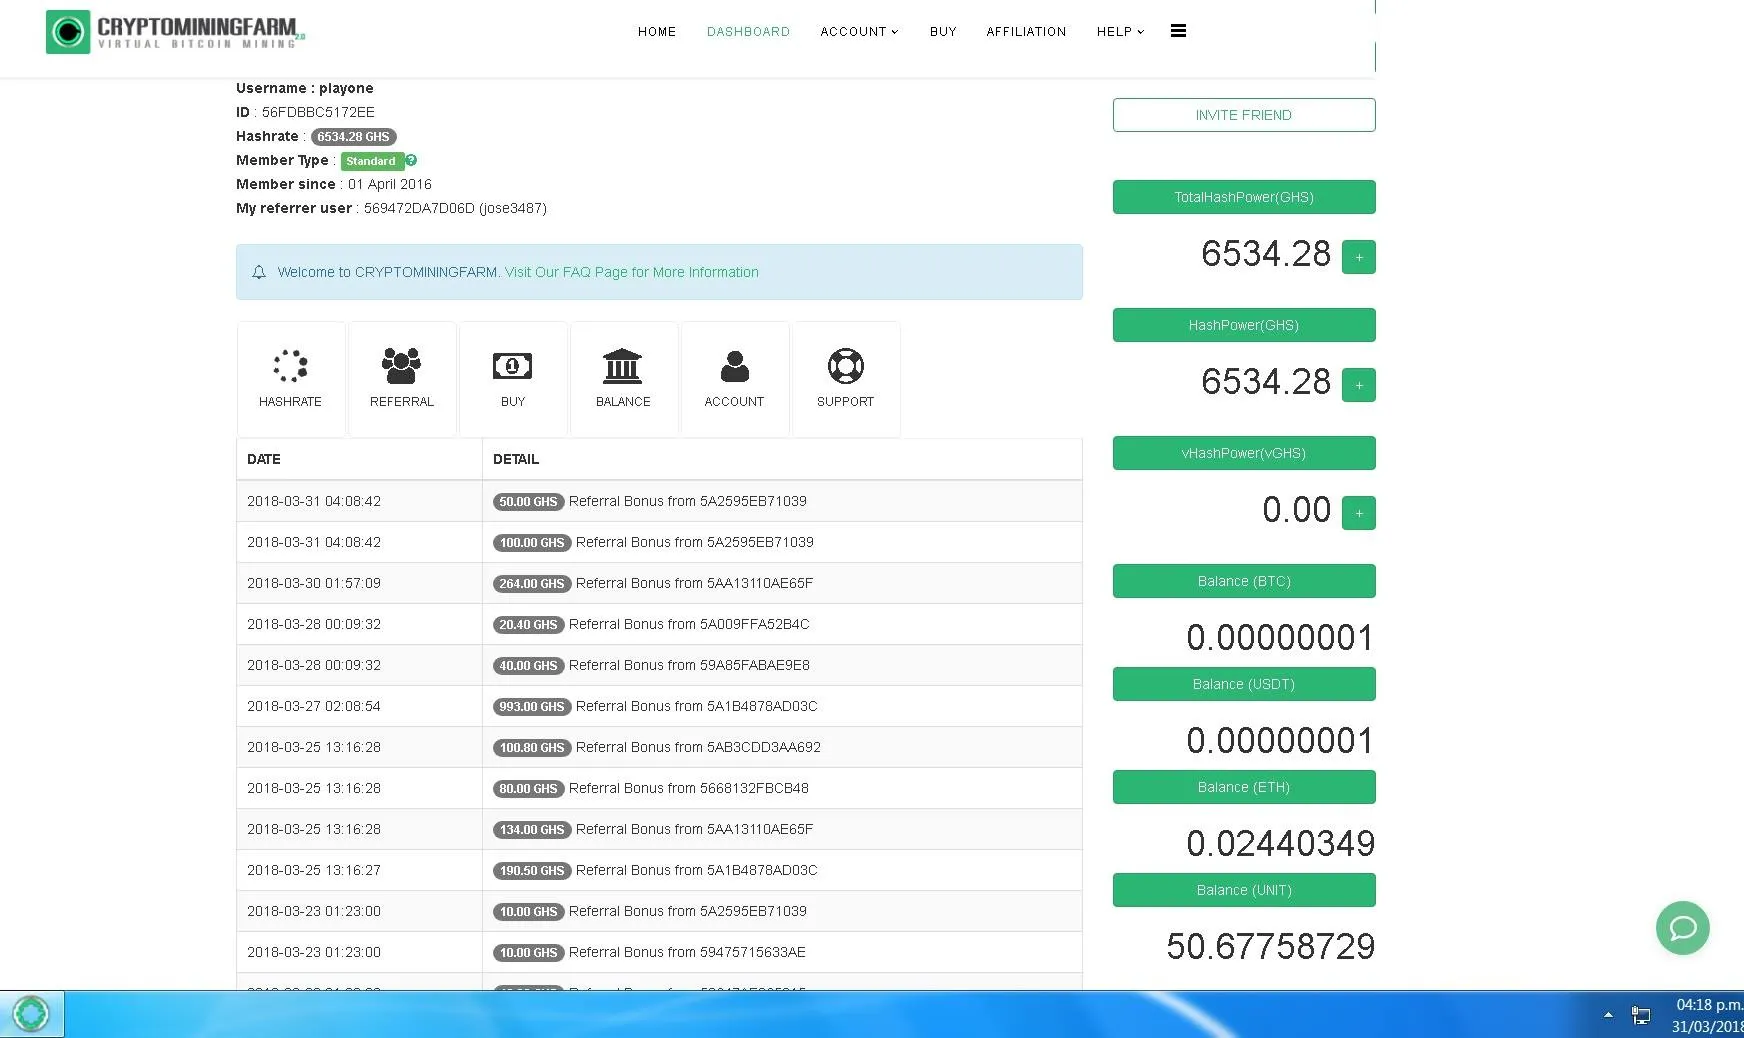The image size is (1744, 1038).
Task: Click plus button next to vHashPower value
Action: click(x=1358, y=513)
